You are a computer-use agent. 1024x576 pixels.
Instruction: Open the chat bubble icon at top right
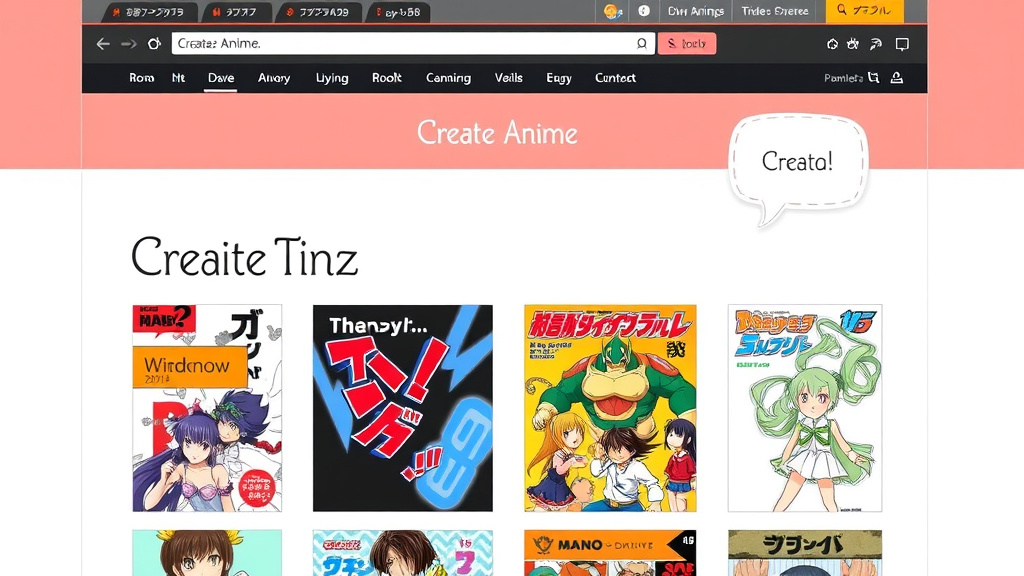tap(901, 44)
